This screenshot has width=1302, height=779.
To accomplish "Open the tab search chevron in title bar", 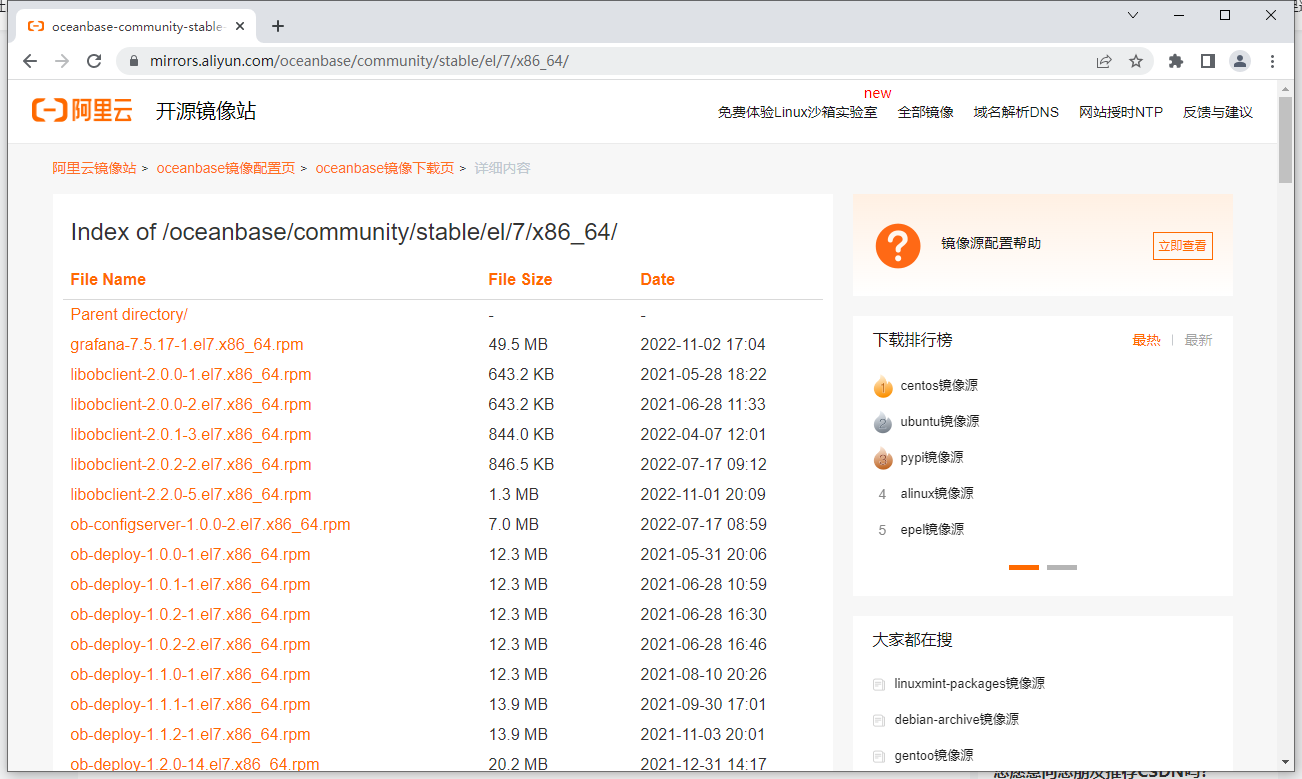I will point(1133,15).
